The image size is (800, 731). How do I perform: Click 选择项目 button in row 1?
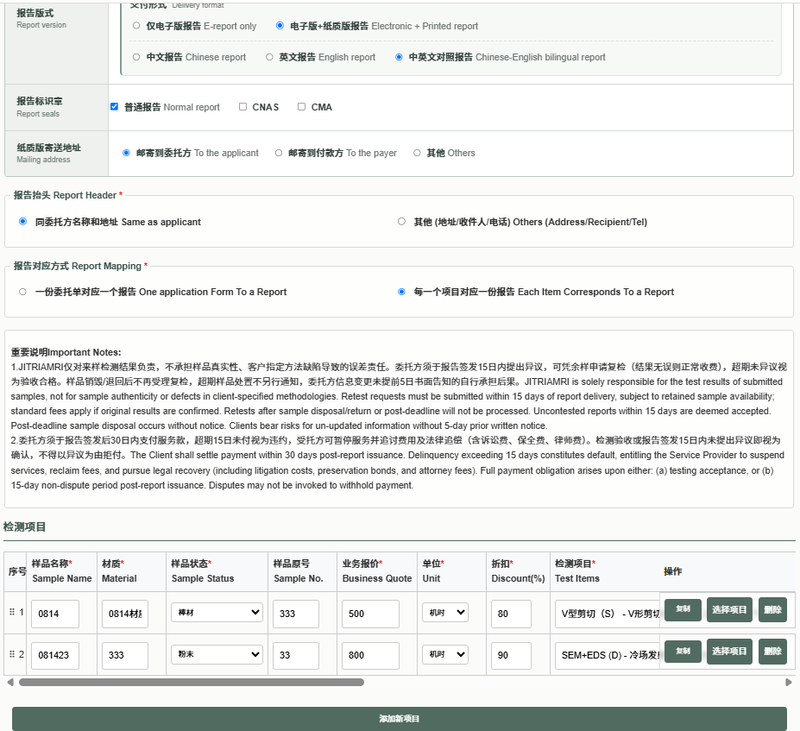click(730, 609)
